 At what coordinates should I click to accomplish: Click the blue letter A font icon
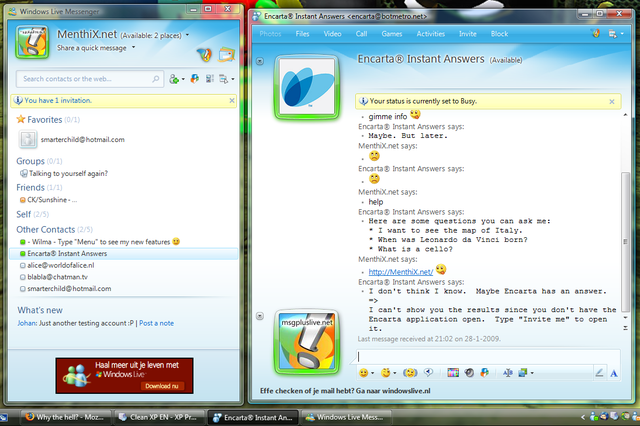click(x=613, y=373)
